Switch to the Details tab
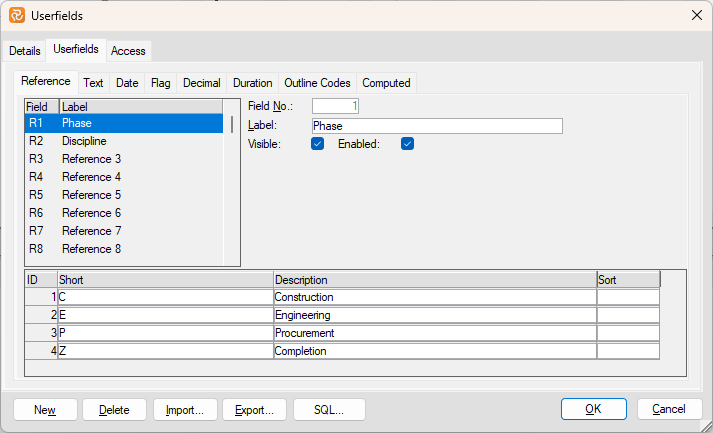 (x=25, y=51)
